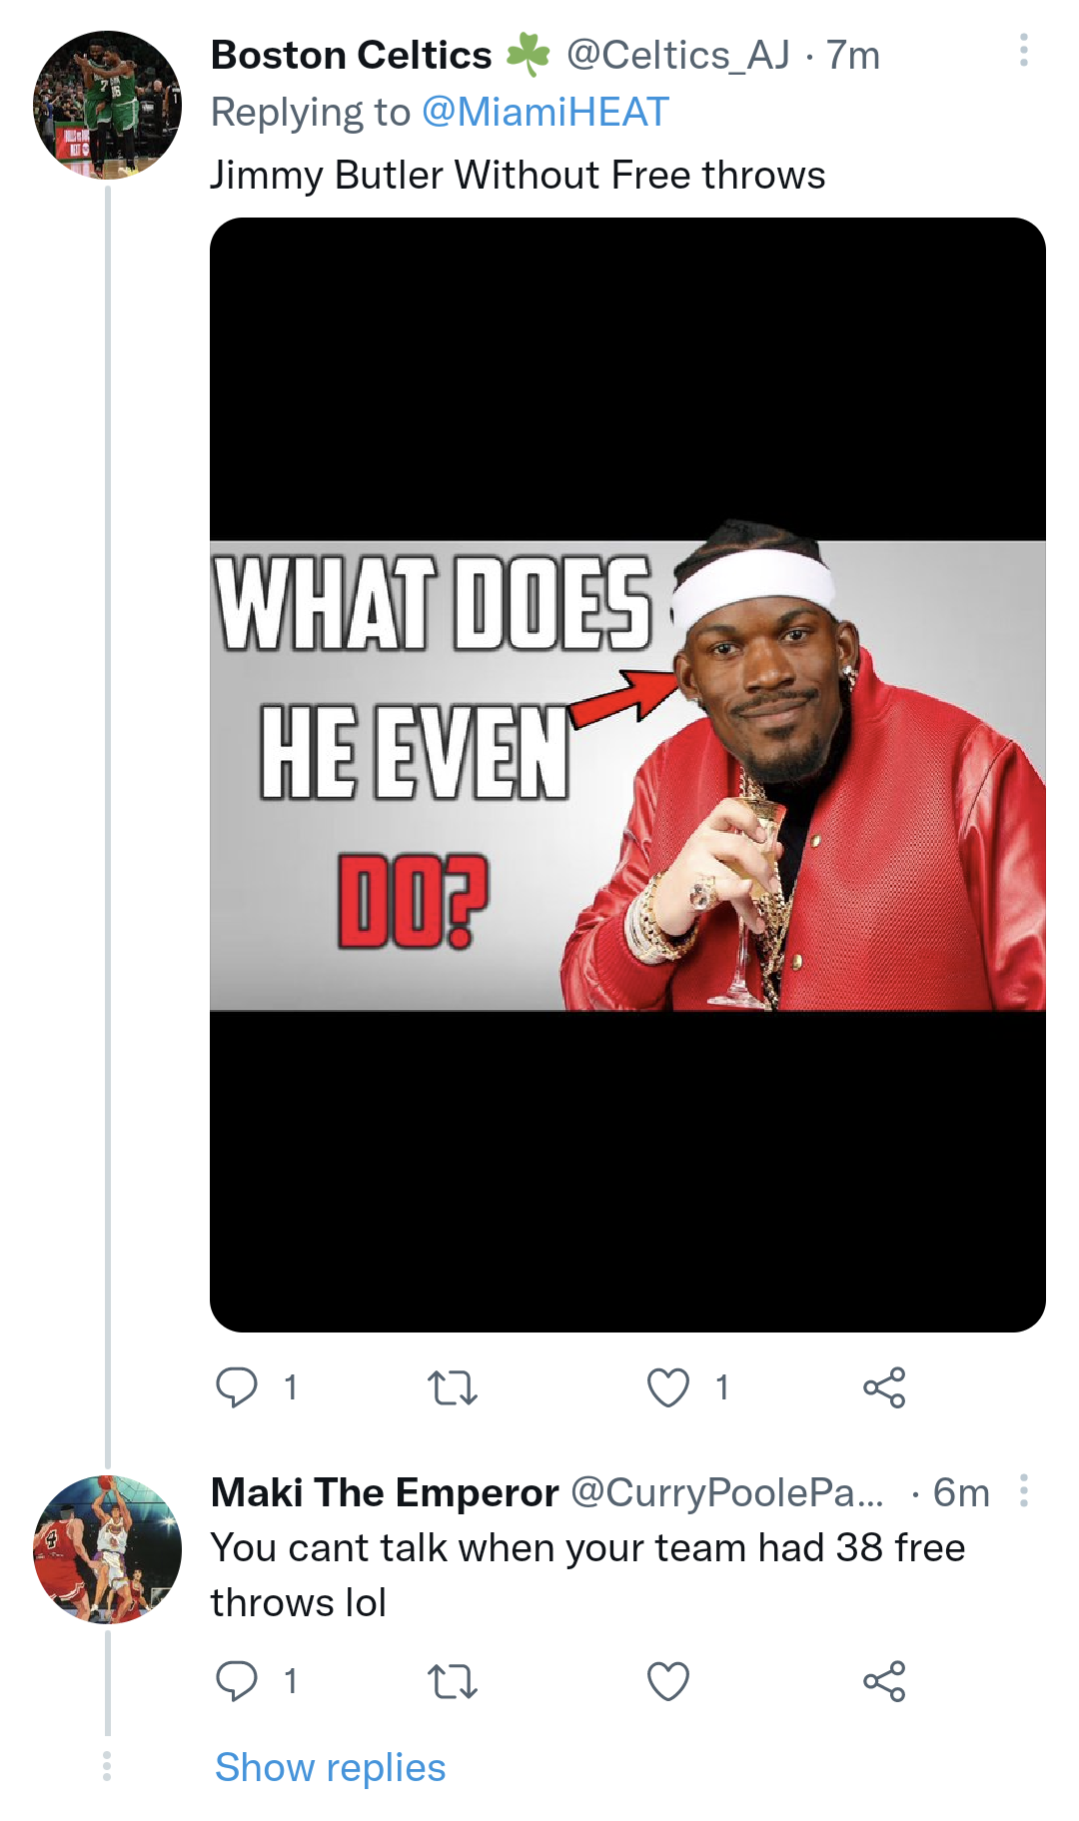
Task: Open the 'What does he even do?' image
Action: (x=627, y=774)
